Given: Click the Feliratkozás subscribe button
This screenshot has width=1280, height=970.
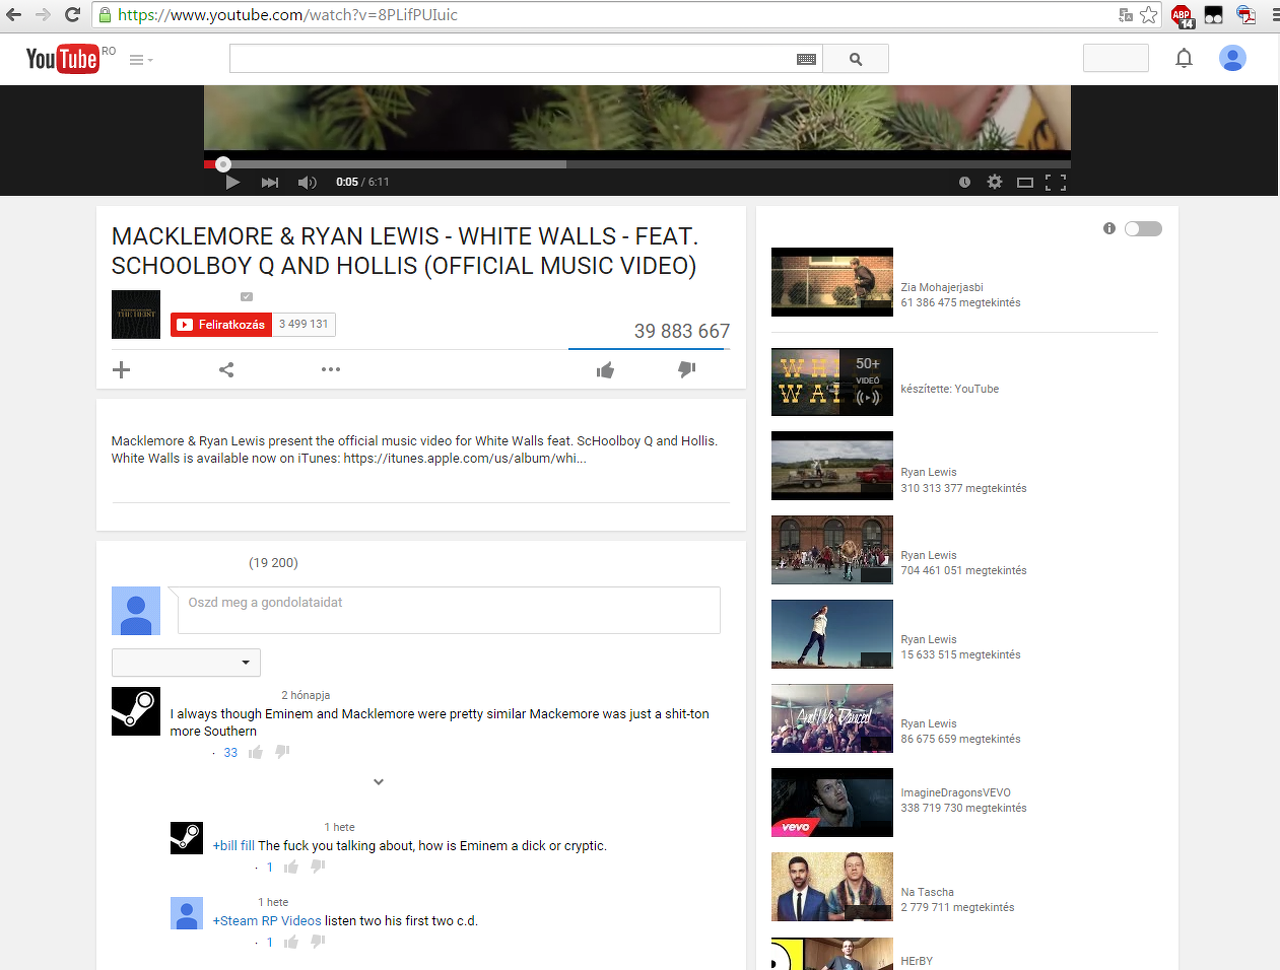Looking at the screenshot, I should click(x=221, y=324).
